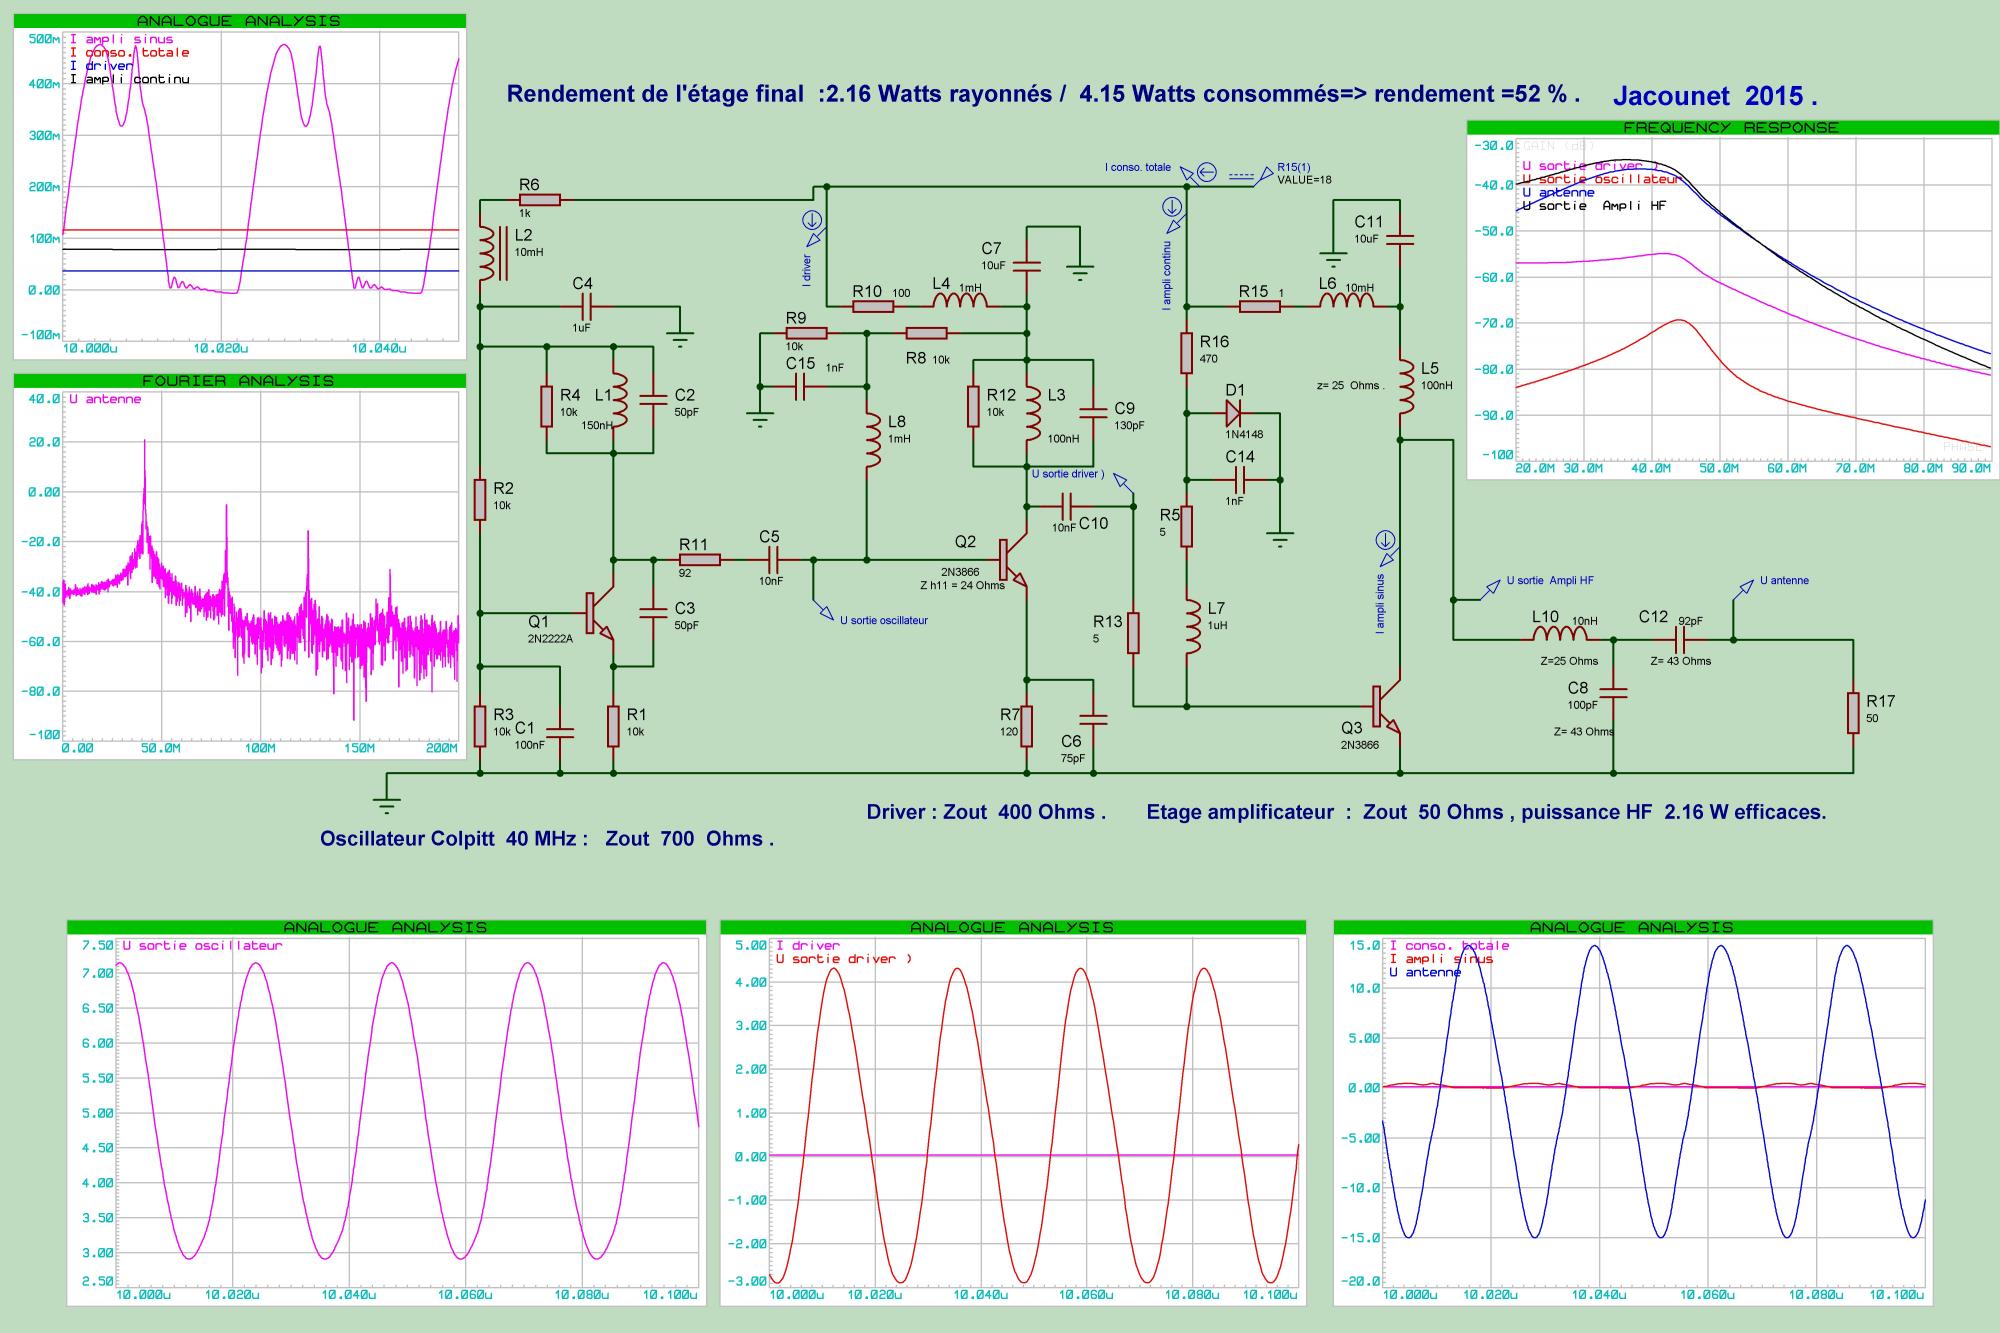This screenshot has width=2000, height=1333.
Task: Select the I ampli continu current probe
Action: (x=1172, y=207)
